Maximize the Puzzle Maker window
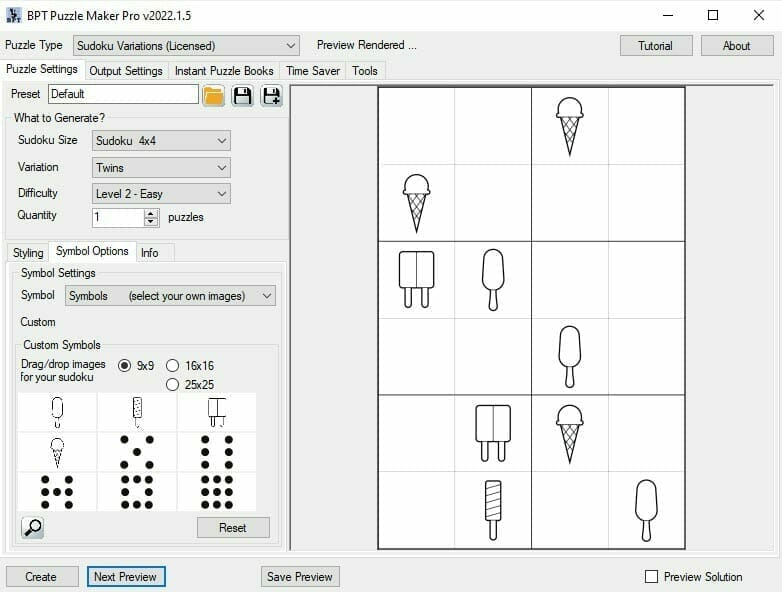The width and height of the screenshot is (782, 592). pyautogui.click(x=713, y=15)
